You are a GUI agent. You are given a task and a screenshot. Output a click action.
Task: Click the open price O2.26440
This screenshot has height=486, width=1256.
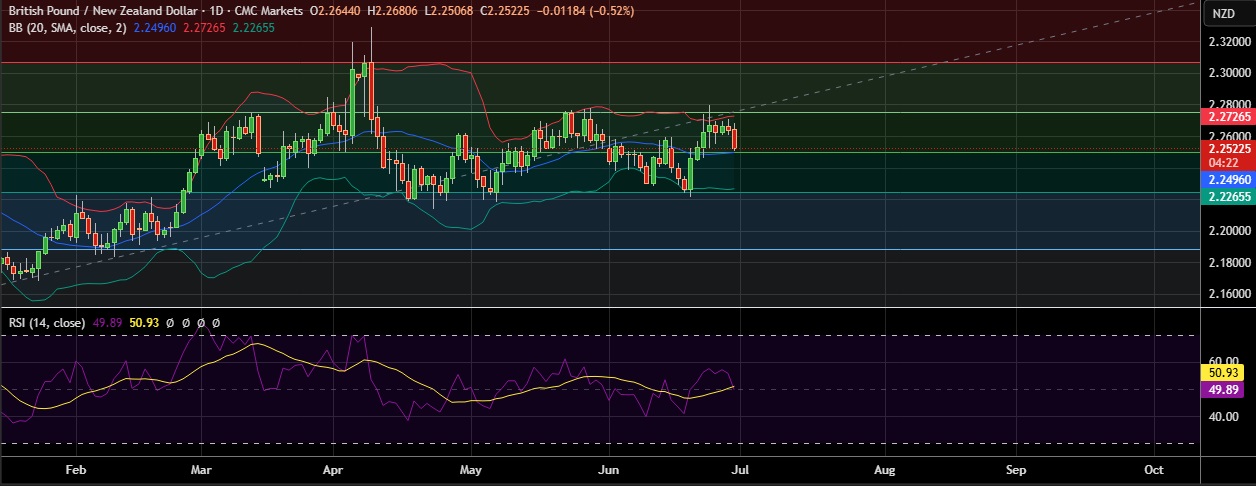point(337,11)
